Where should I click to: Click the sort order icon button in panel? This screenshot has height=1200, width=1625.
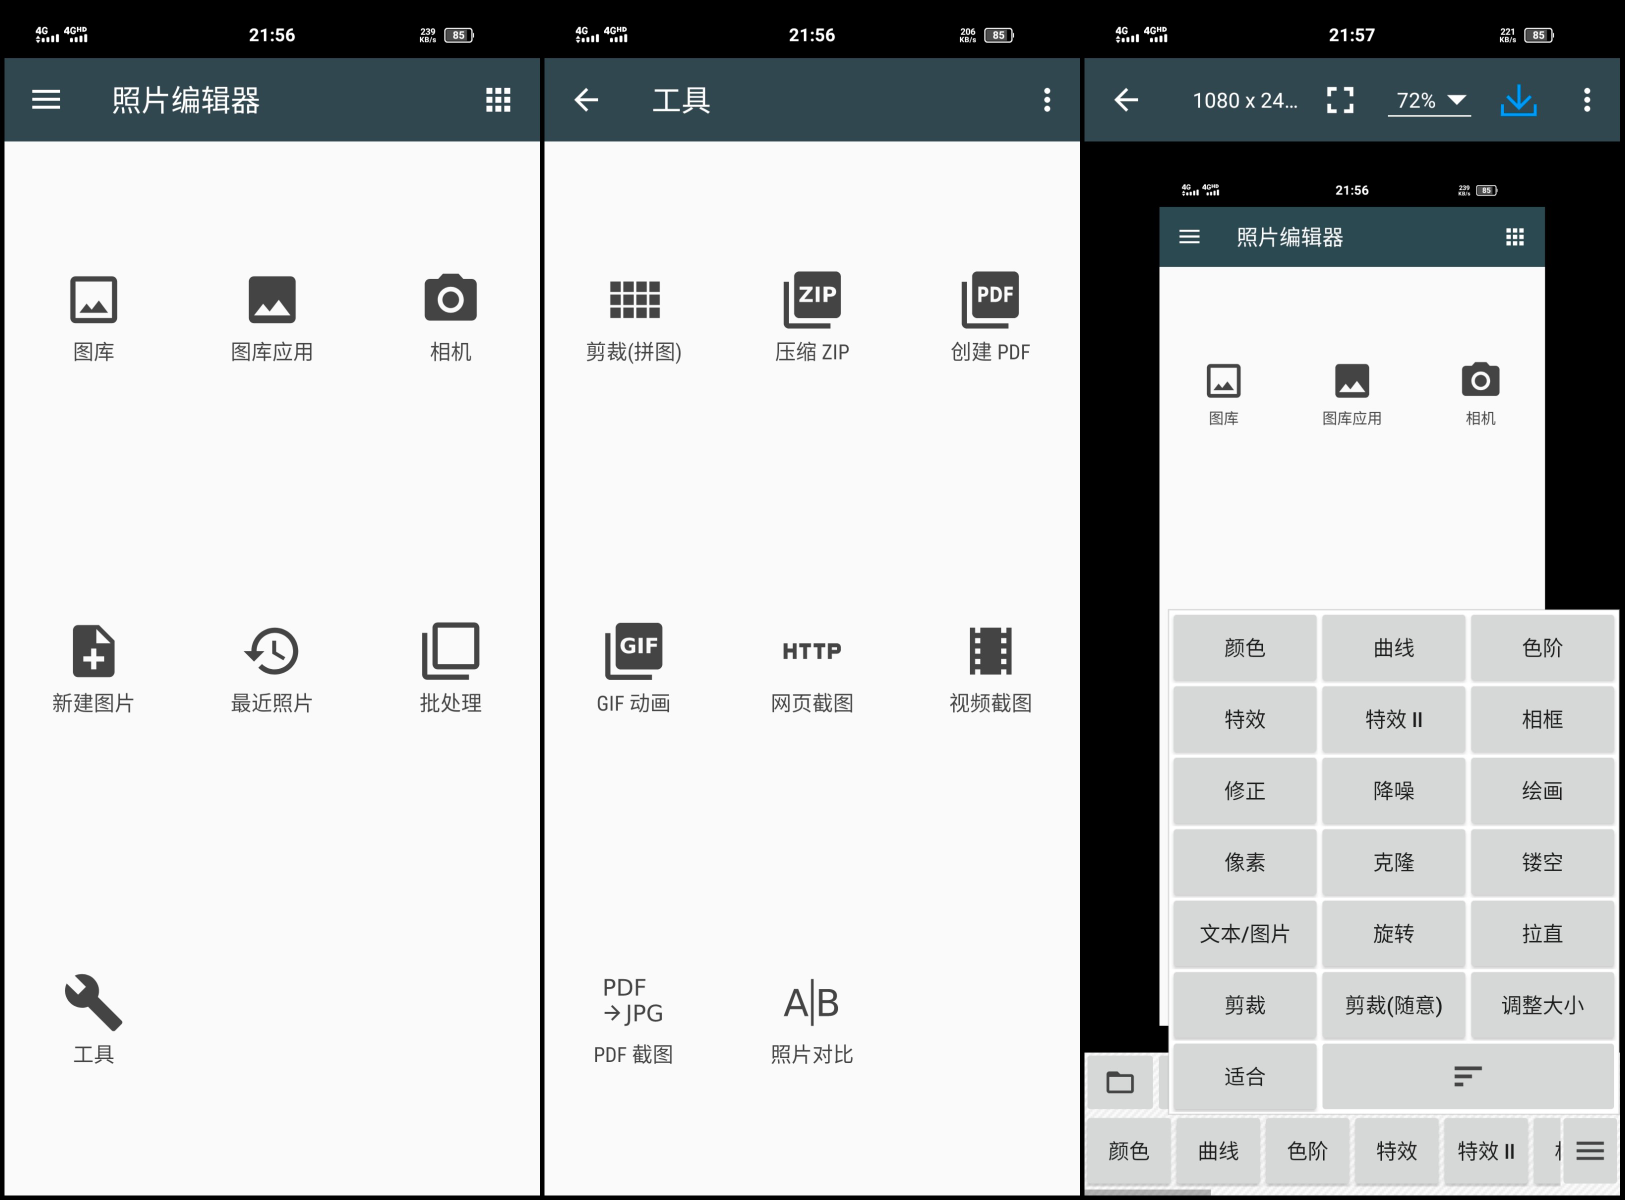tap(1467, 1076)
